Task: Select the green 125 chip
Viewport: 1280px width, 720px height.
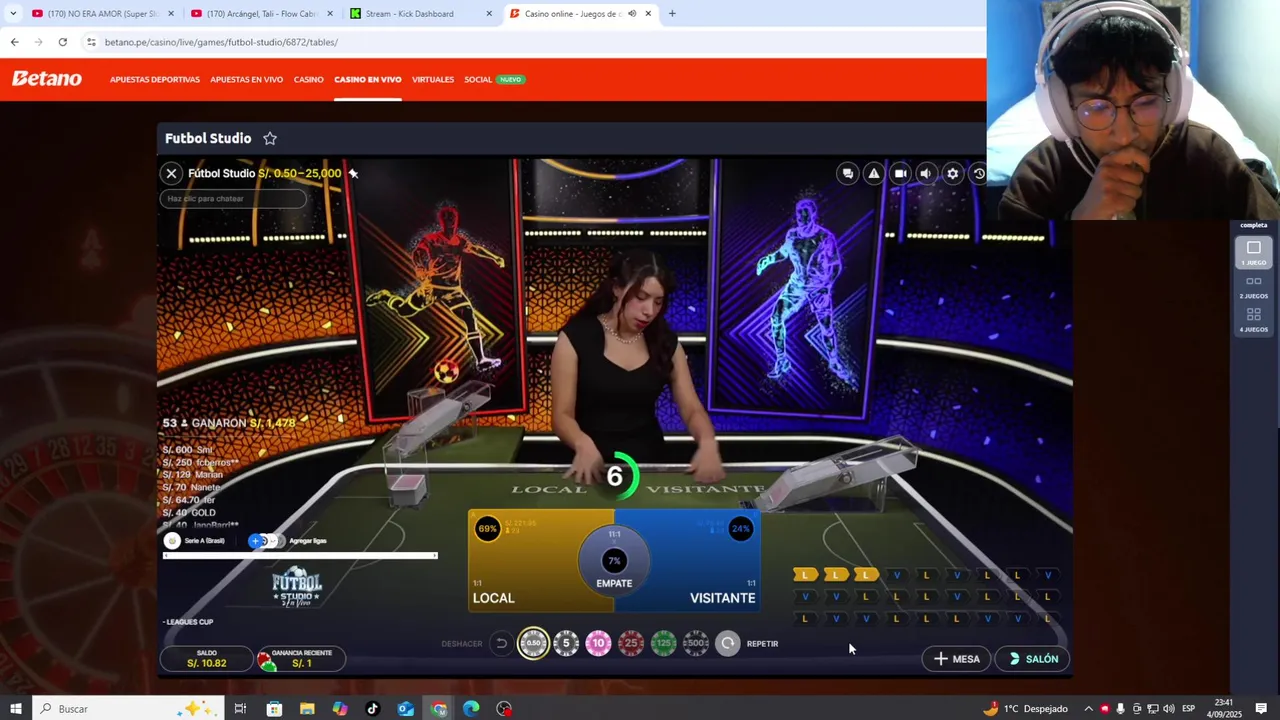Action: pos(663,643)
